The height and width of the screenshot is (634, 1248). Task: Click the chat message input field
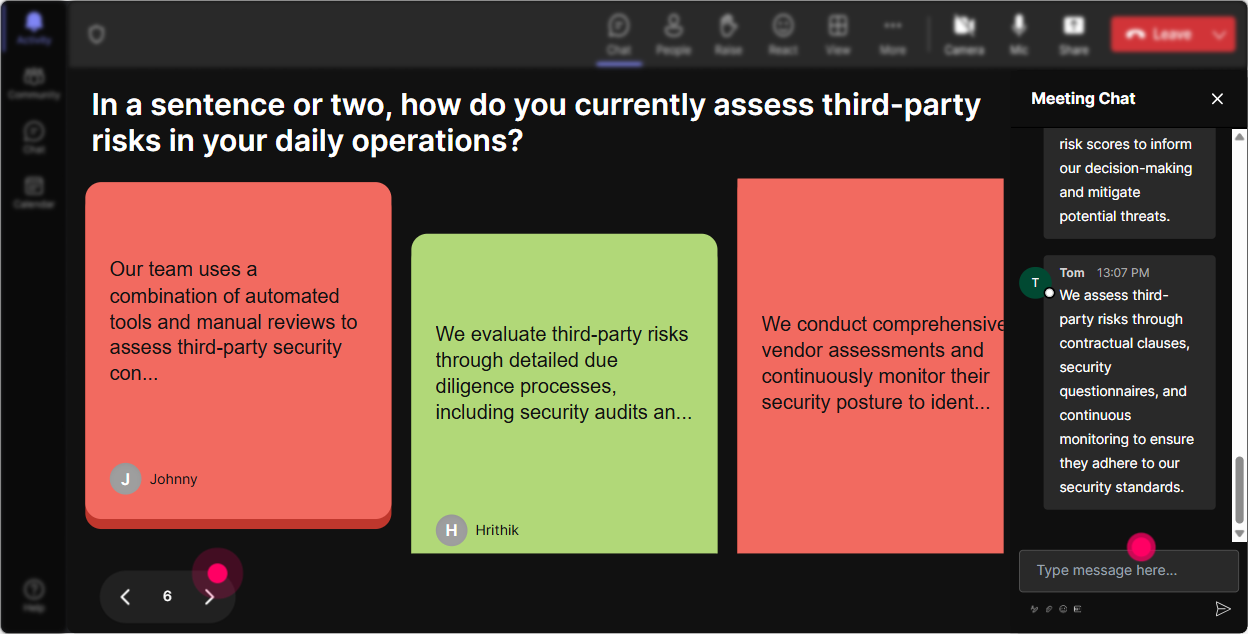click(1128, 571)
